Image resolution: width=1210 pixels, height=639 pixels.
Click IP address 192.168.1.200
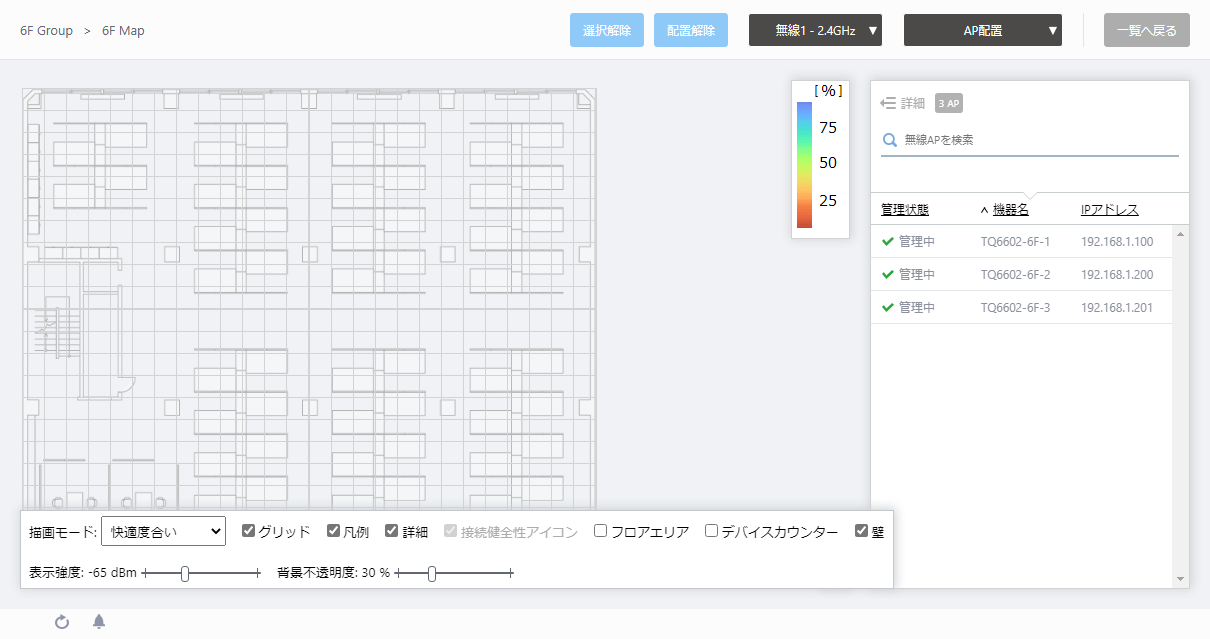pos(1117,274)
